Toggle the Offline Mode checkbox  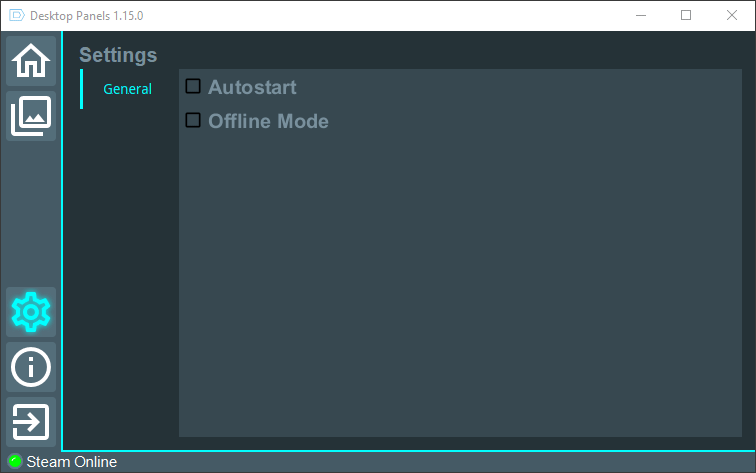click(193, 120)
